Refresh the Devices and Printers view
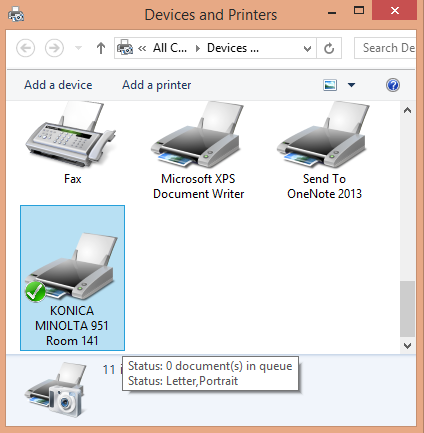This screenshot has width=424, height=433. (329, 48)
